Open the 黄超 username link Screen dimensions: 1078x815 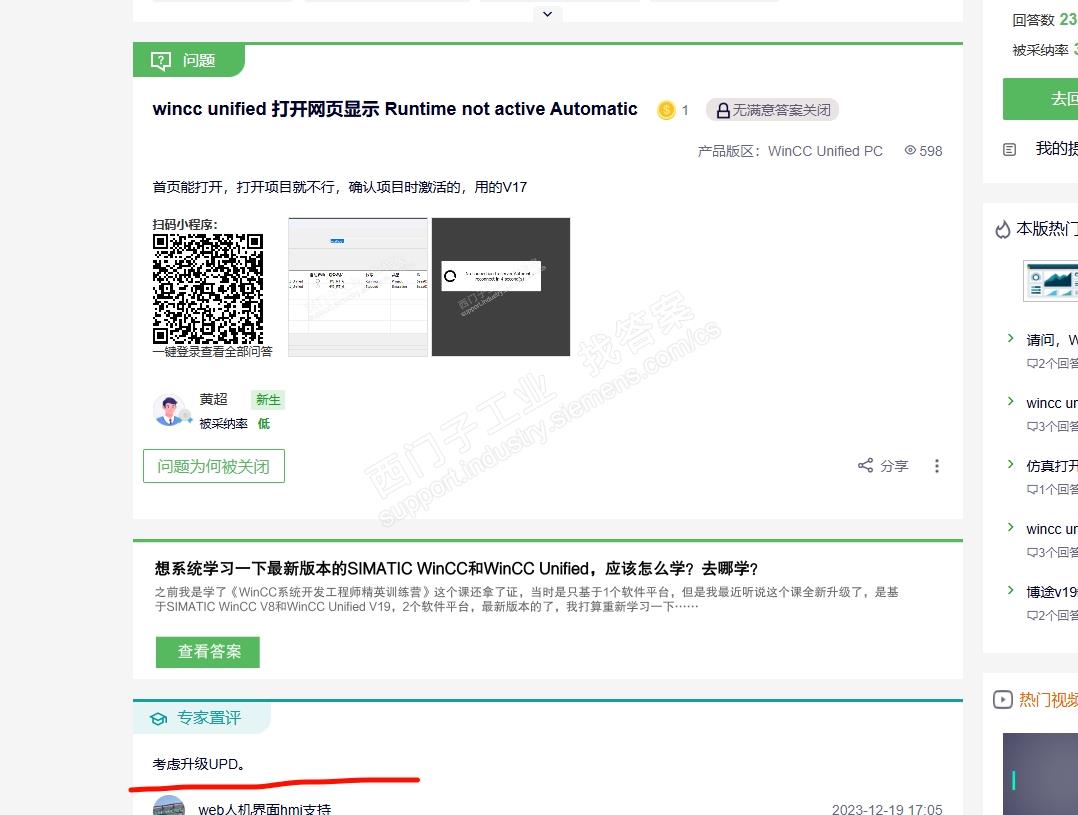click(x=213, y=399)
